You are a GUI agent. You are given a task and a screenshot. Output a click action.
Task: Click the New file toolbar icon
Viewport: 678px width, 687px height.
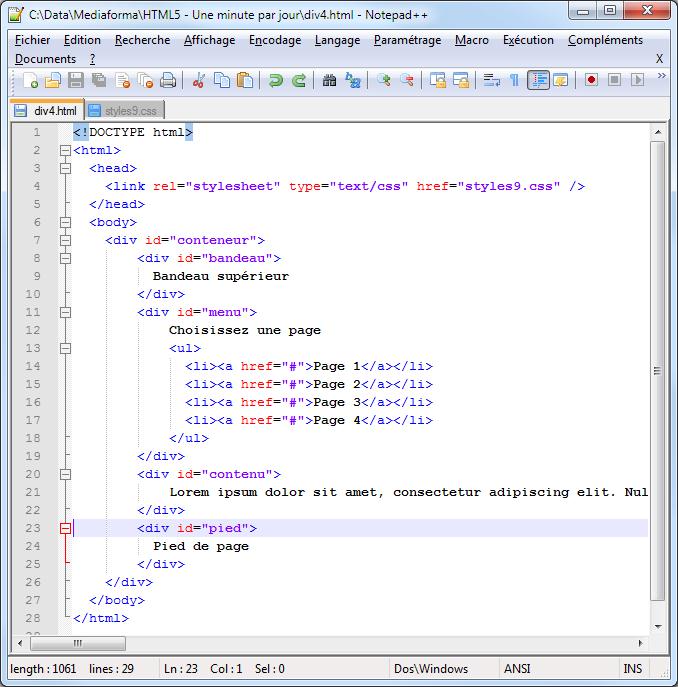[30, 80]
